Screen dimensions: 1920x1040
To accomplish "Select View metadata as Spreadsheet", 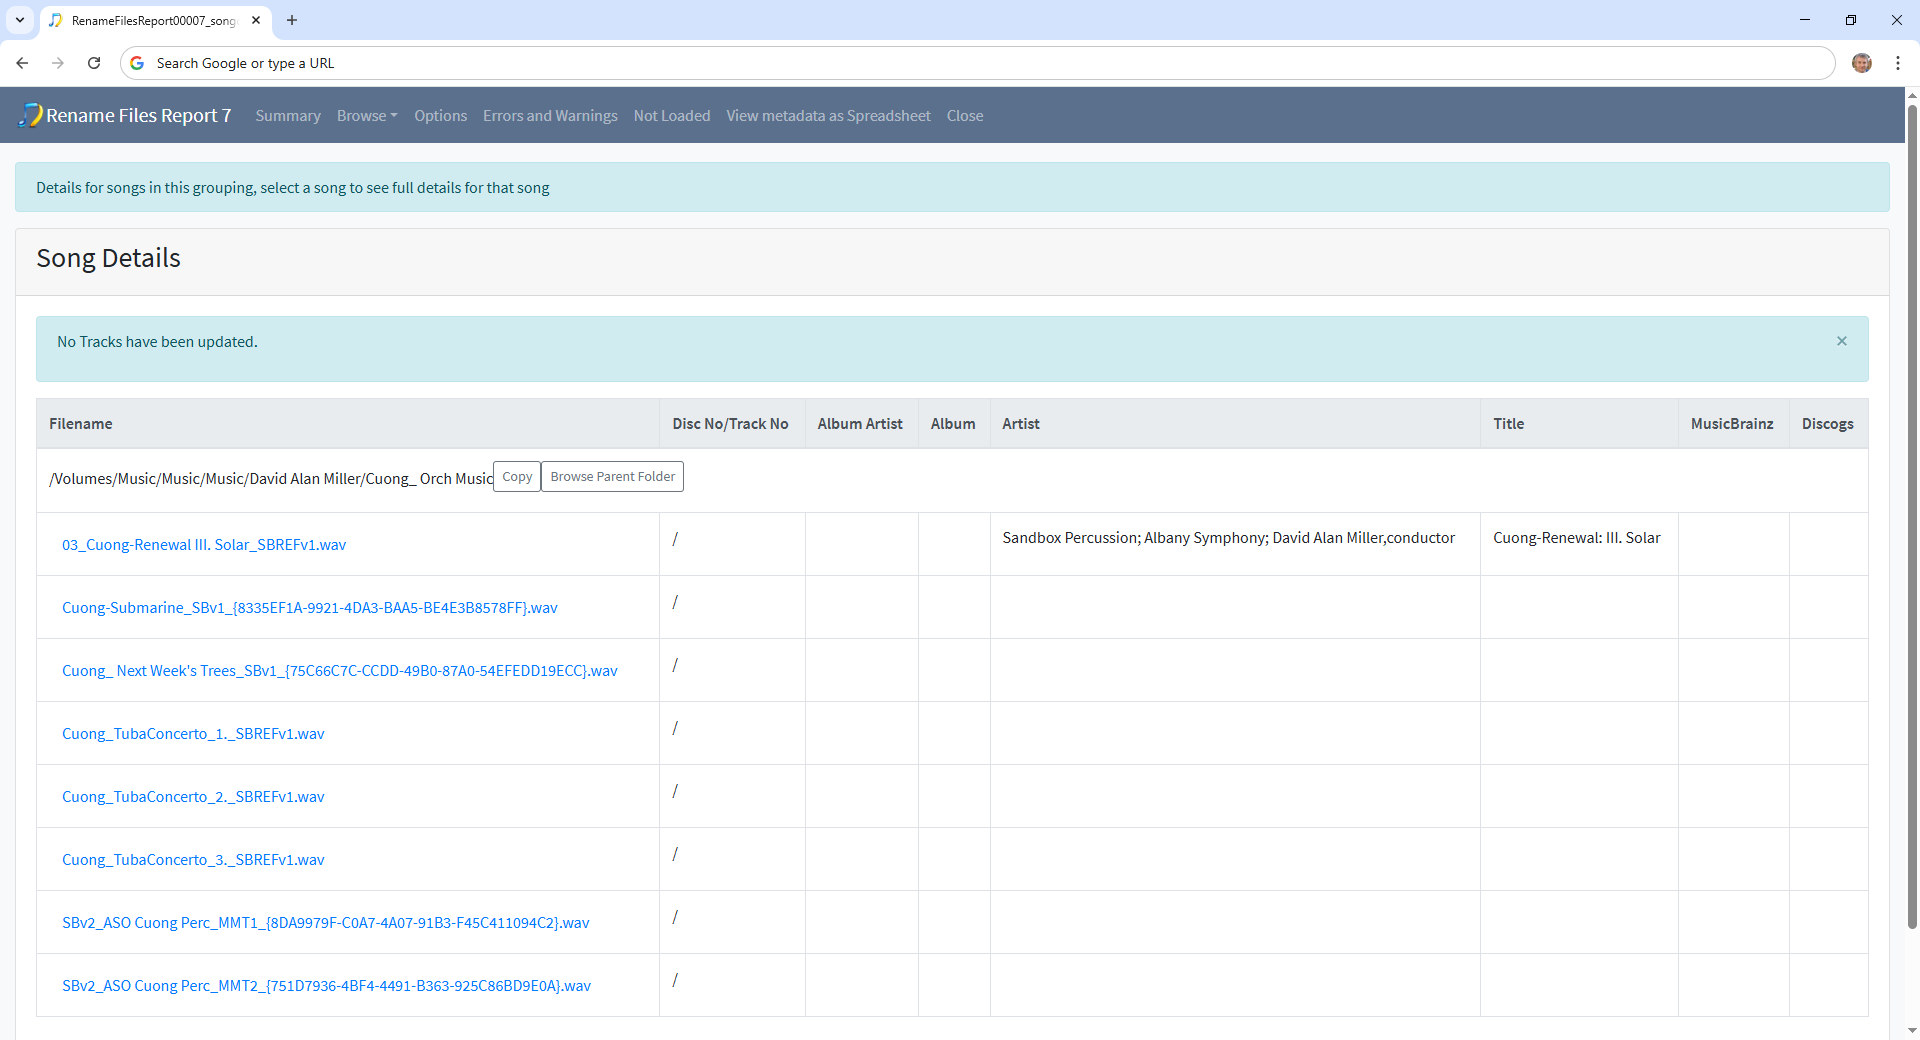I will [x=828, y=116].
